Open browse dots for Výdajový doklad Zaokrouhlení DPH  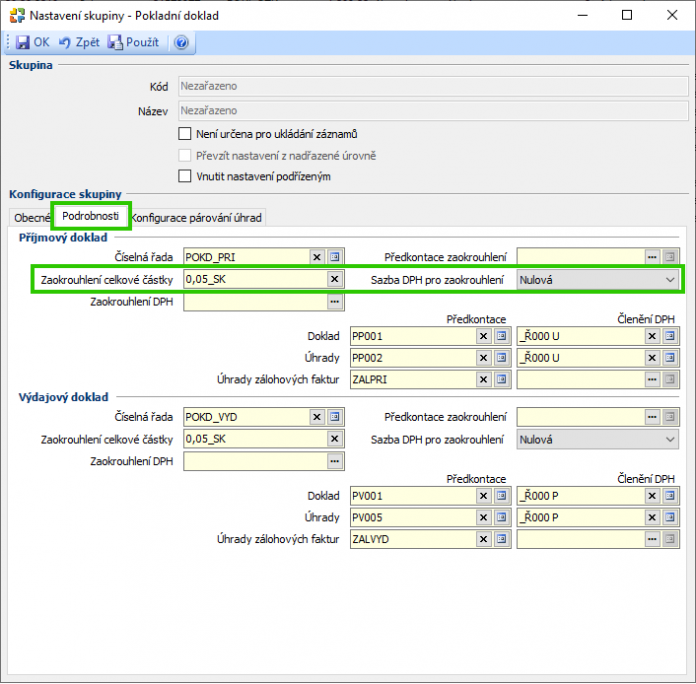(335, 462)
